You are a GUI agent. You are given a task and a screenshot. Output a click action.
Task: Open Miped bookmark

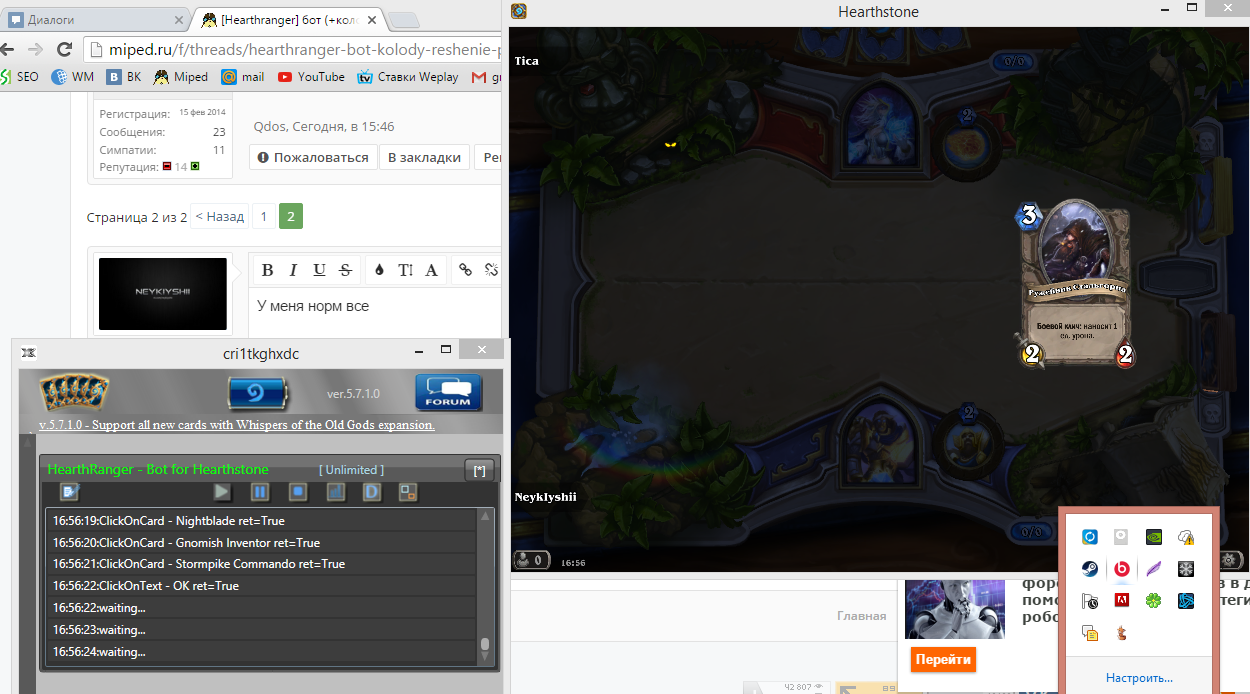(x=181, y=76)
